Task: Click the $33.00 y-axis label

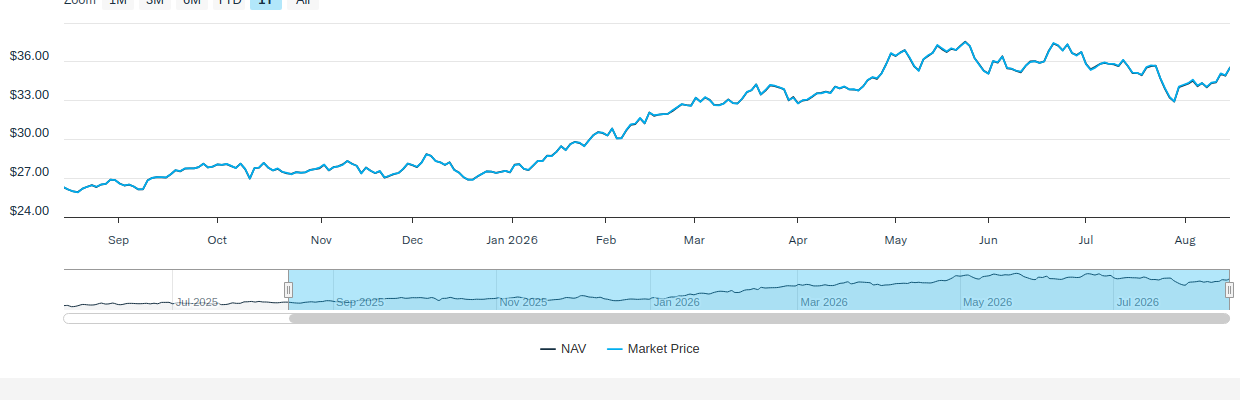Action: (x=29, y=96)
